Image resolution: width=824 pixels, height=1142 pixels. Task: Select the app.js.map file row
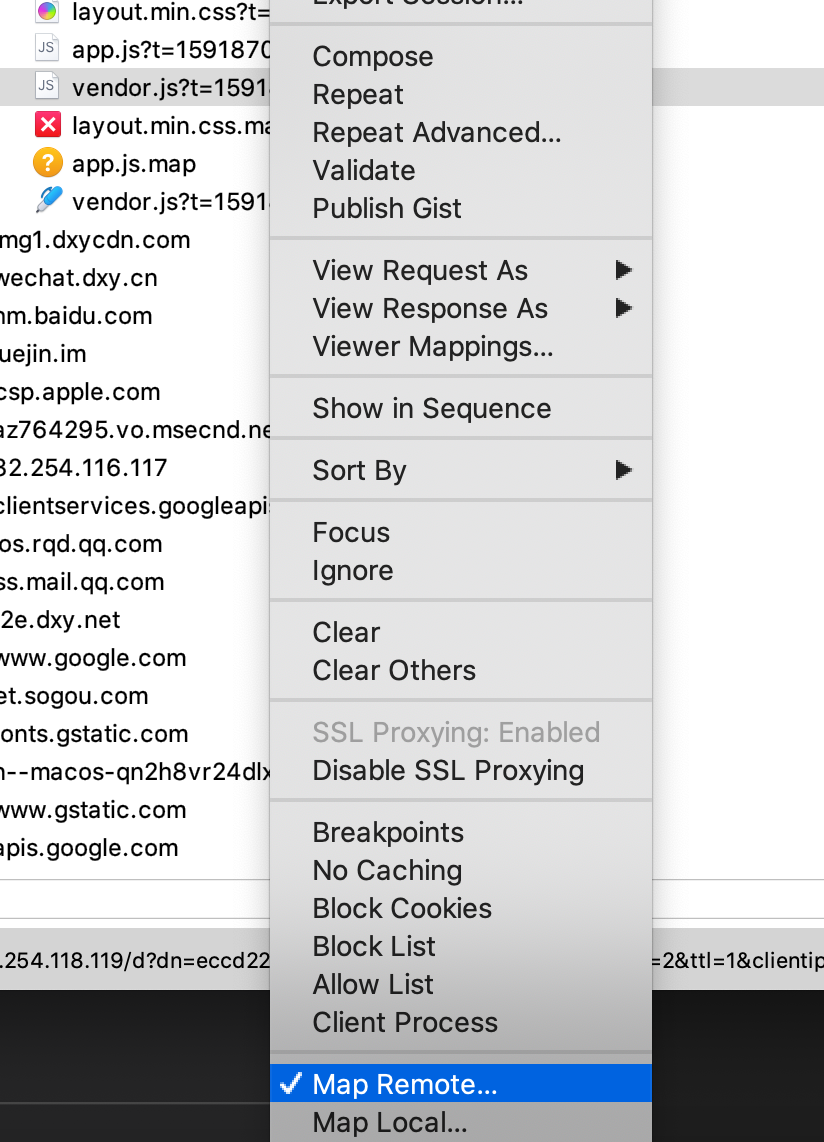point(133,164)
